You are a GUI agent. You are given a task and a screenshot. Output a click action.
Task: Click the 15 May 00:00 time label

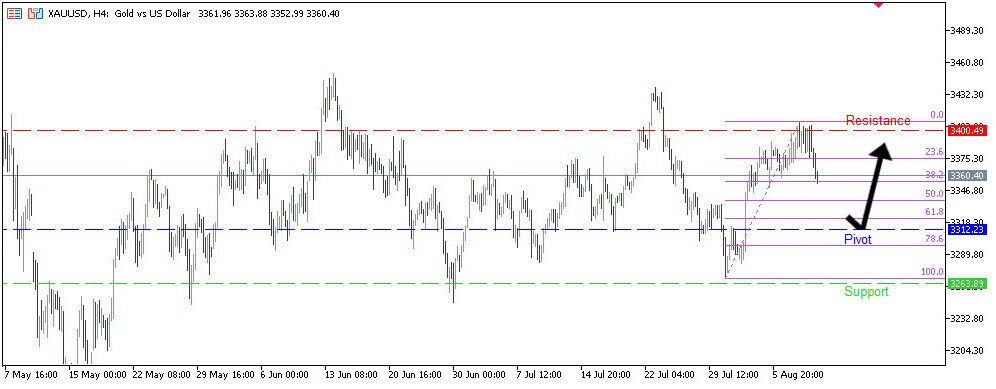click(97, 376)
